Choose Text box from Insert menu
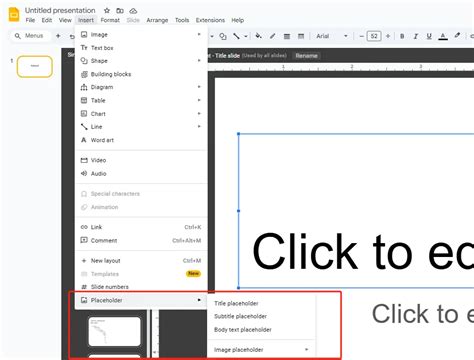474x360 pixels. [x=141, y=48]
